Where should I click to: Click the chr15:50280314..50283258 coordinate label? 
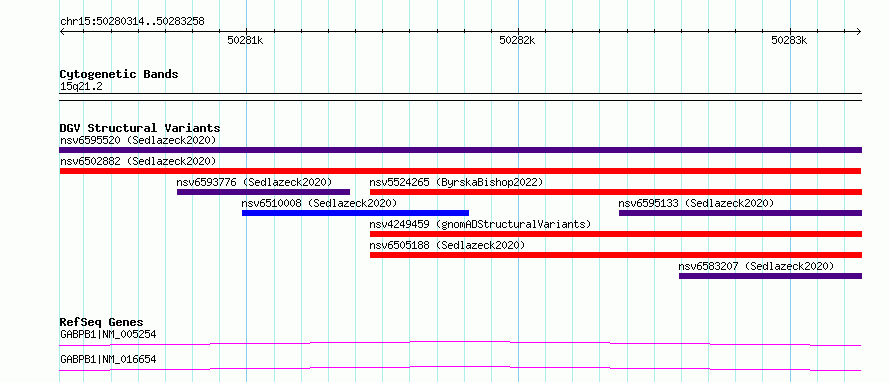coord(132,22)
